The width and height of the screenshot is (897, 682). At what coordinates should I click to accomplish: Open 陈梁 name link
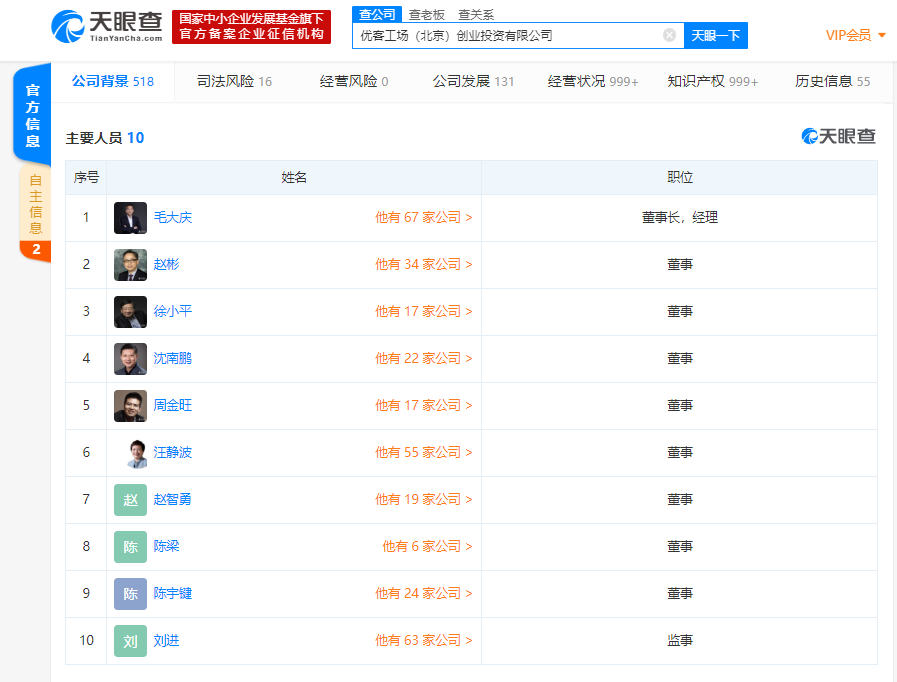click(166, 546)
